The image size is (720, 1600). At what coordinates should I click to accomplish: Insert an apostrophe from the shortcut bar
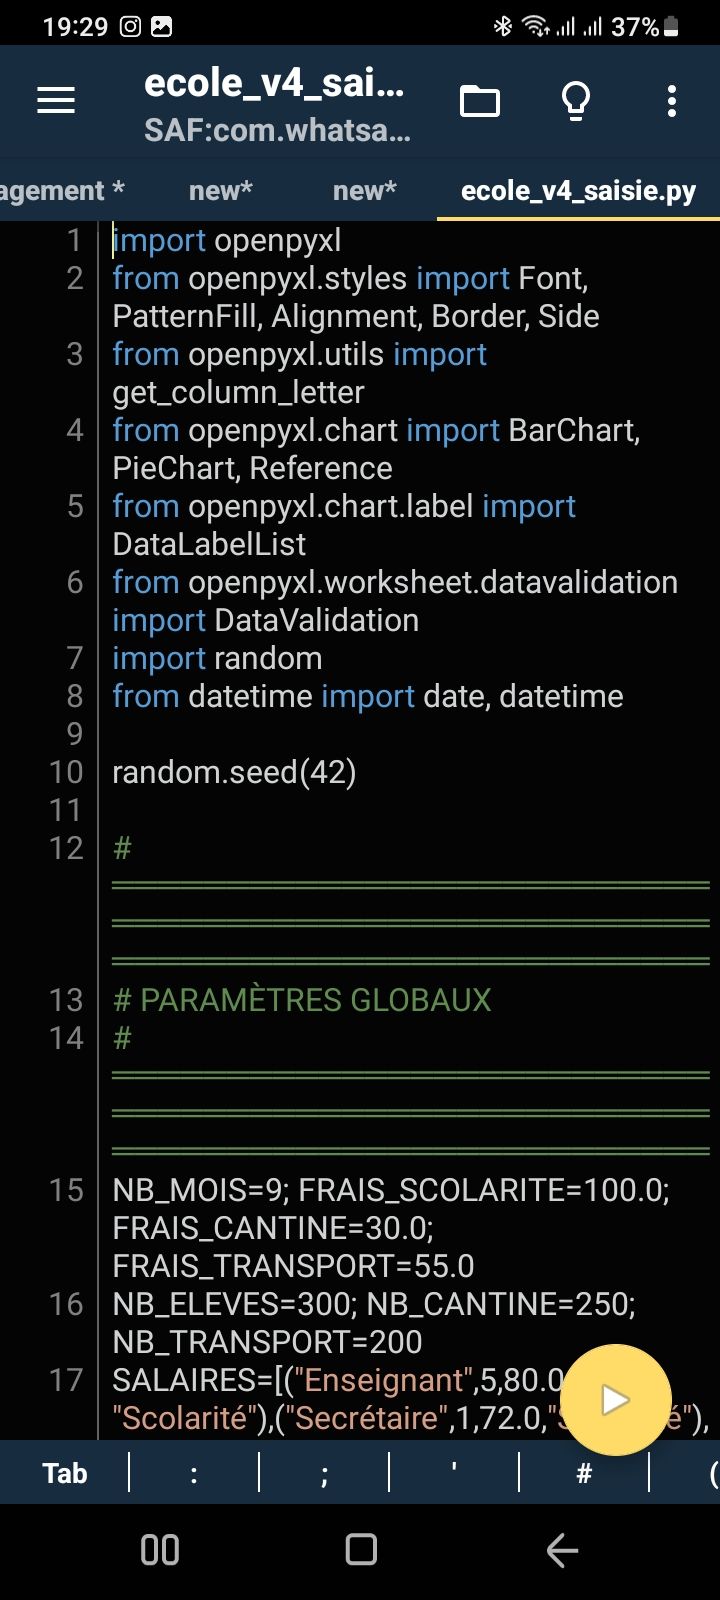coord(454,1473)
